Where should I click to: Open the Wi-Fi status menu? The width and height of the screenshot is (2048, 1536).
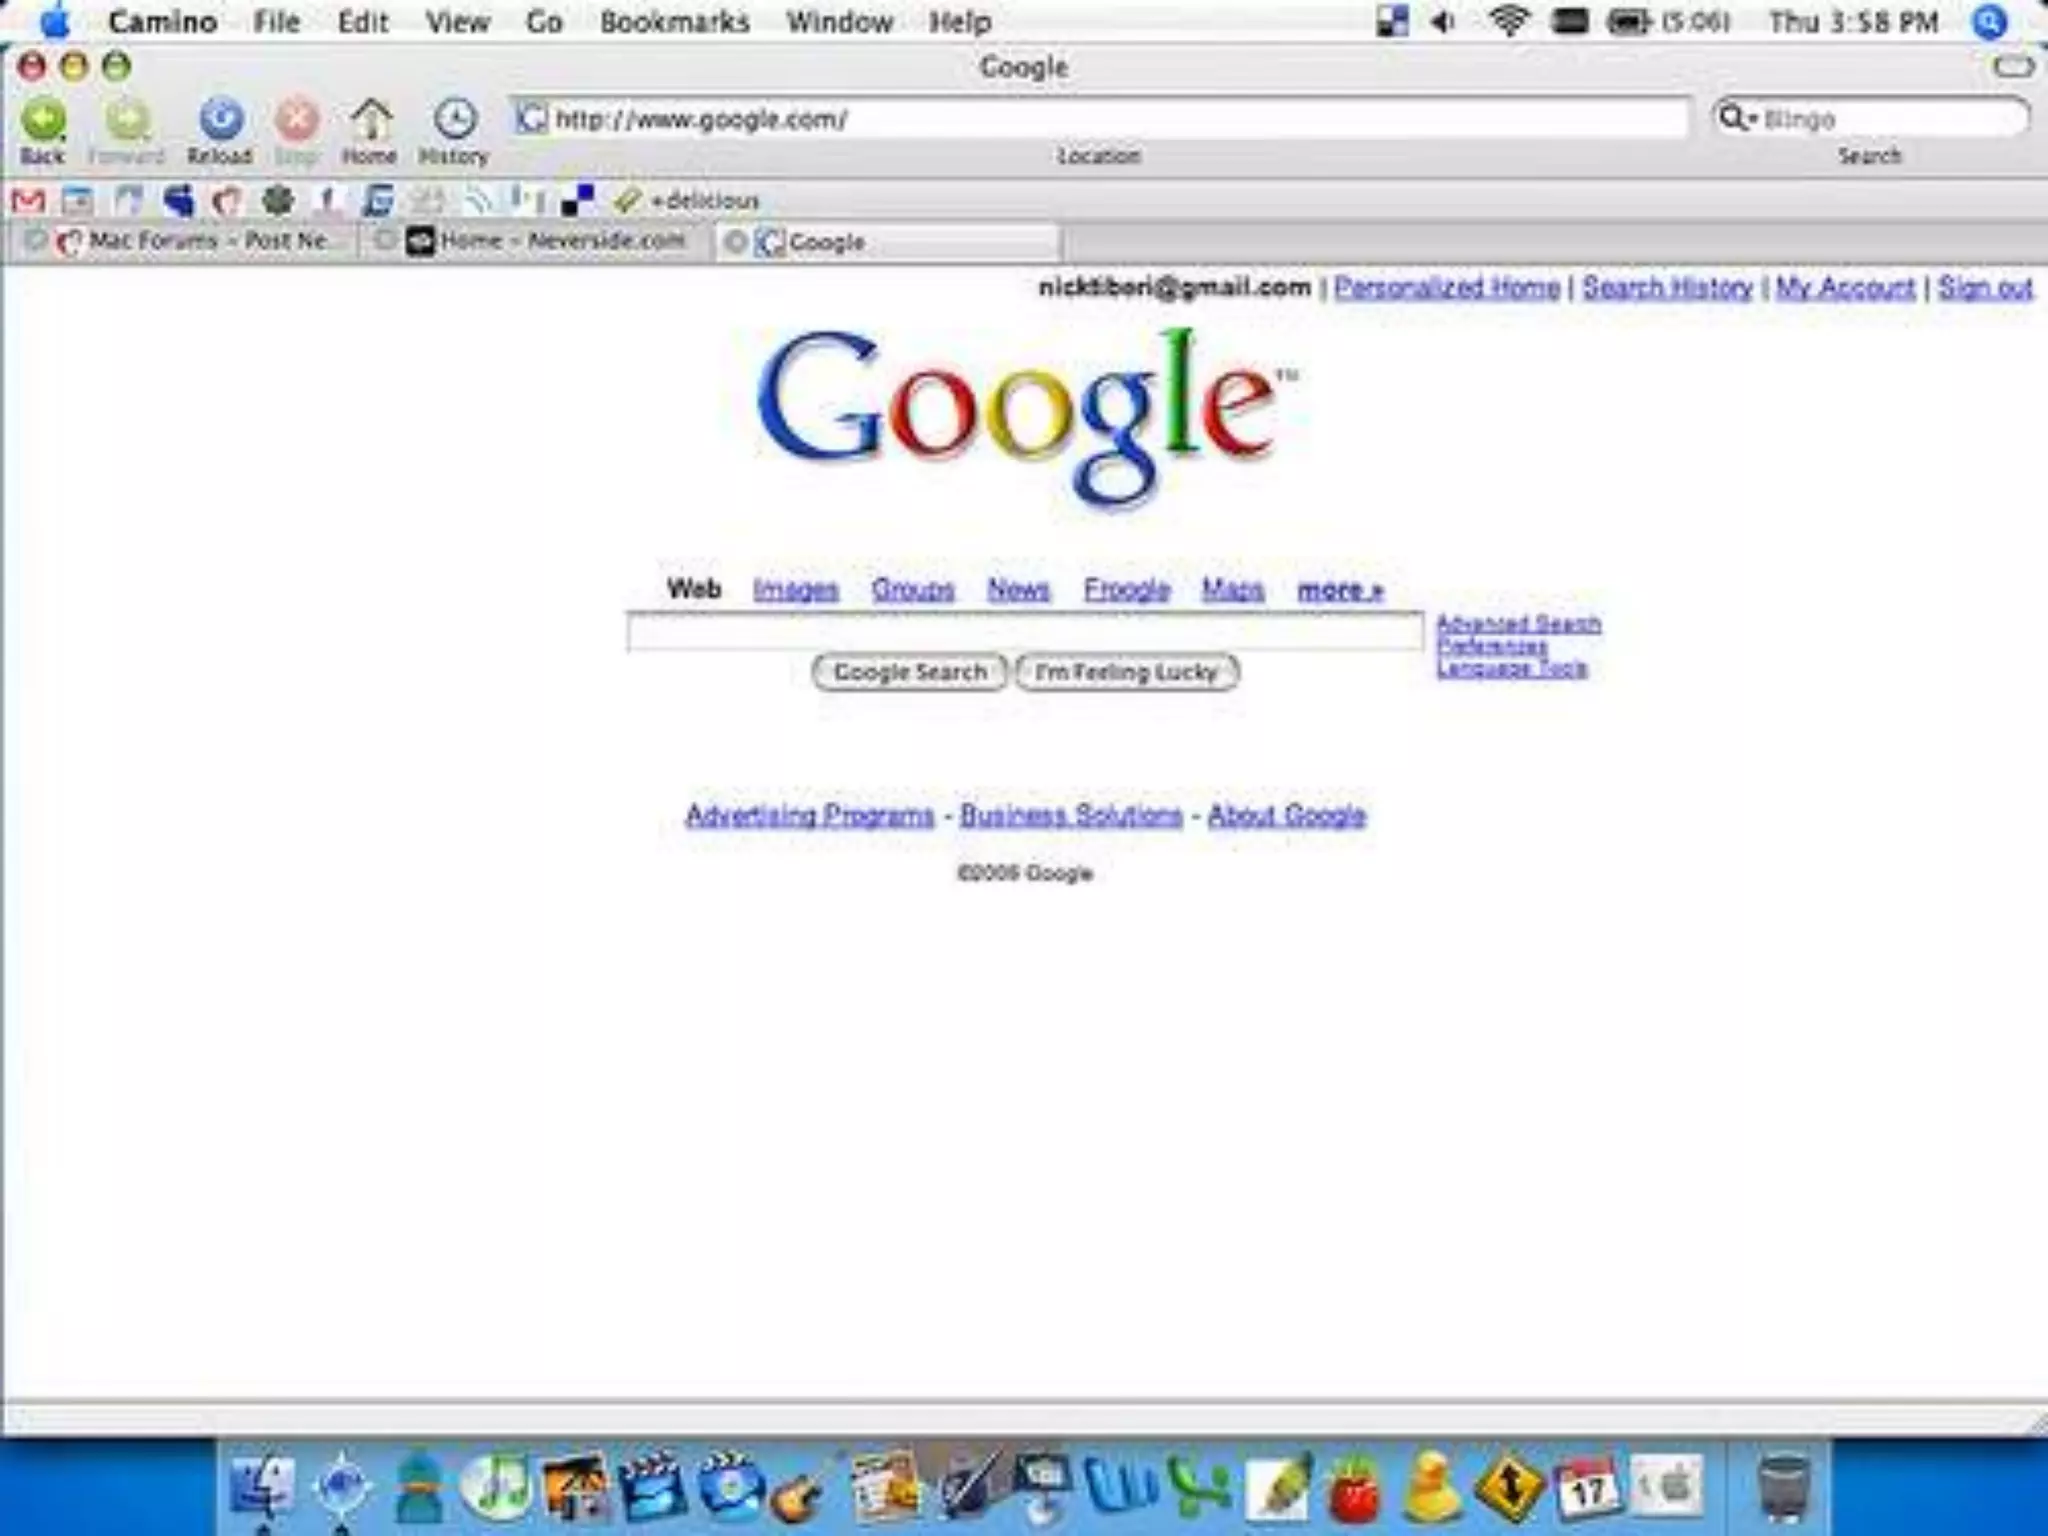(x=1508, y=21)
